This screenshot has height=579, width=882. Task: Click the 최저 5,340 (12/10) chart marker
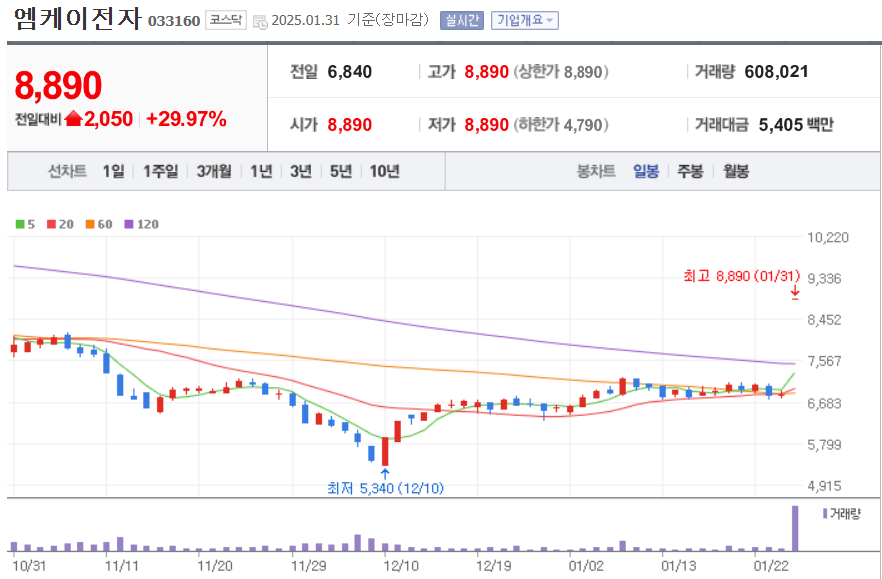tap(385, 488)
